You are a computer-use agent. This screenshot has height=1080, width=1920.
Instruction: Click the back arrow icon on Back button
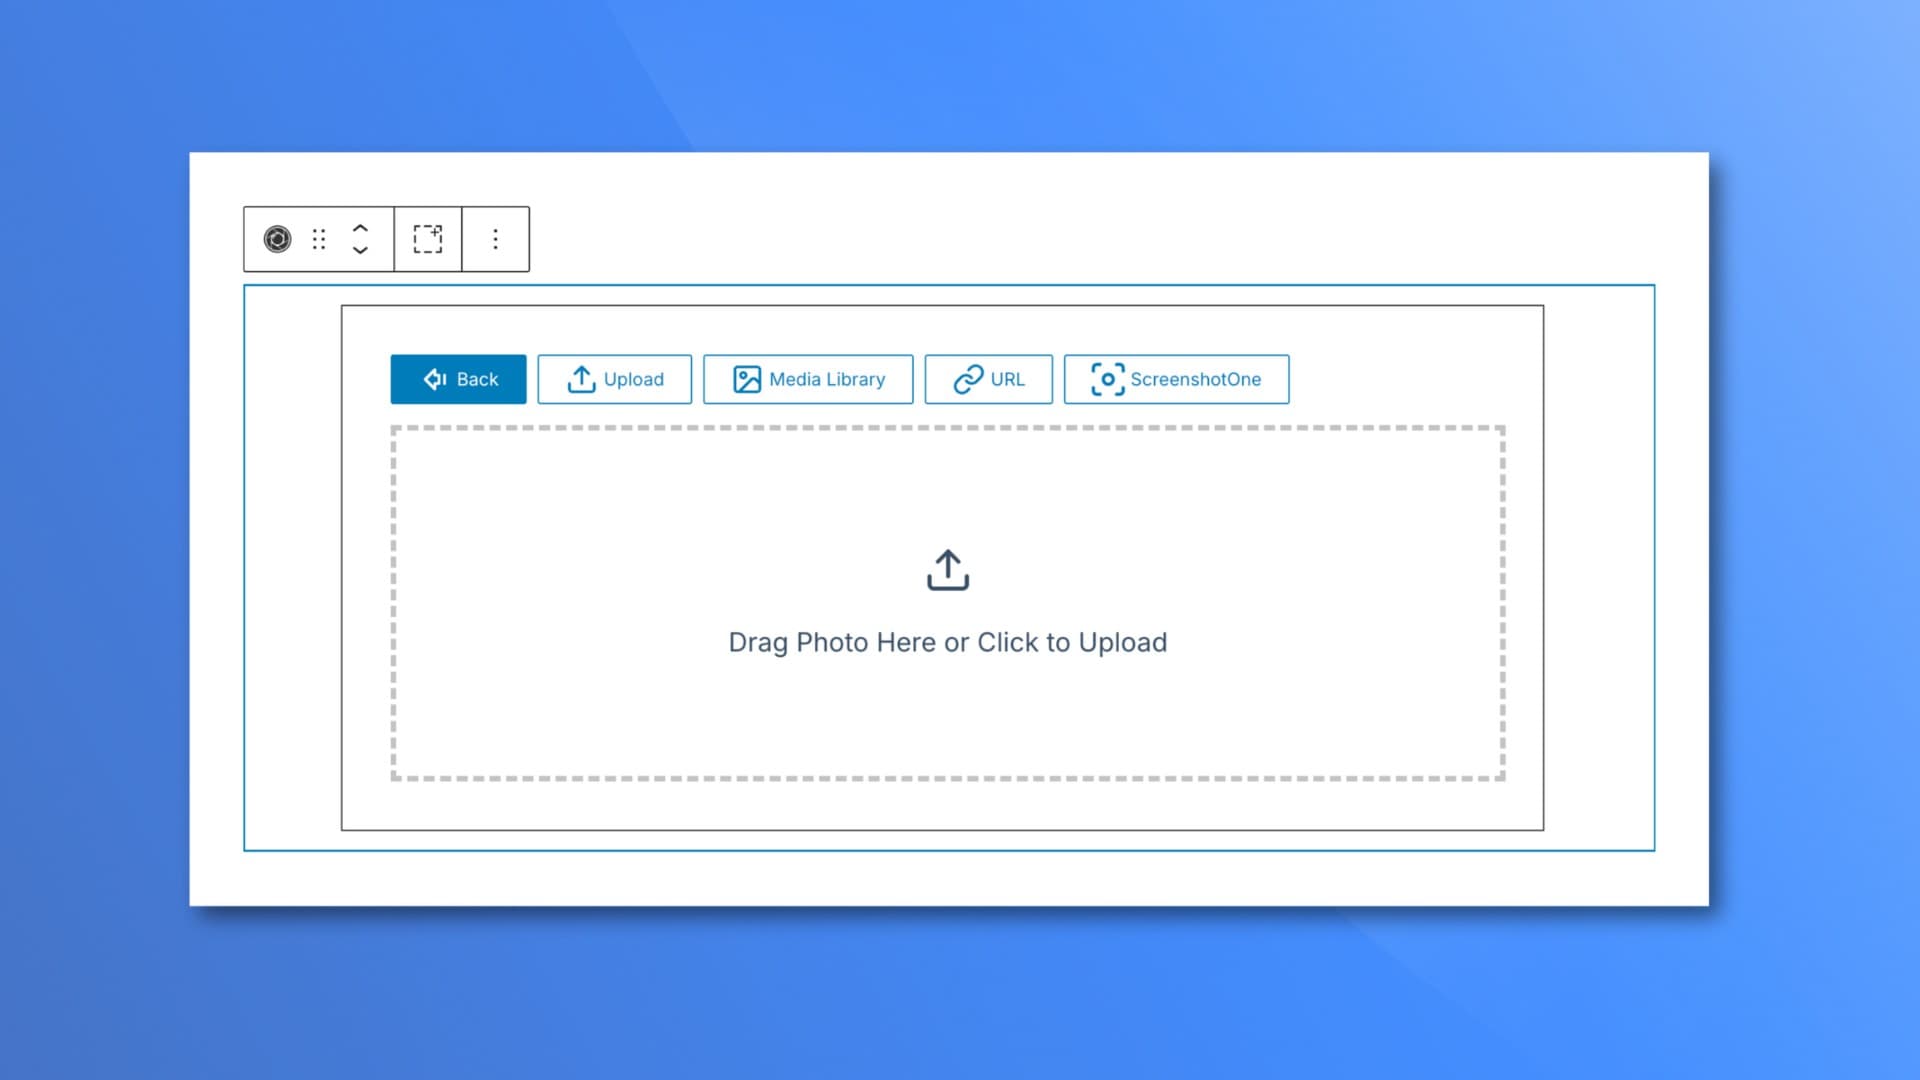click(x=437, y=379)
